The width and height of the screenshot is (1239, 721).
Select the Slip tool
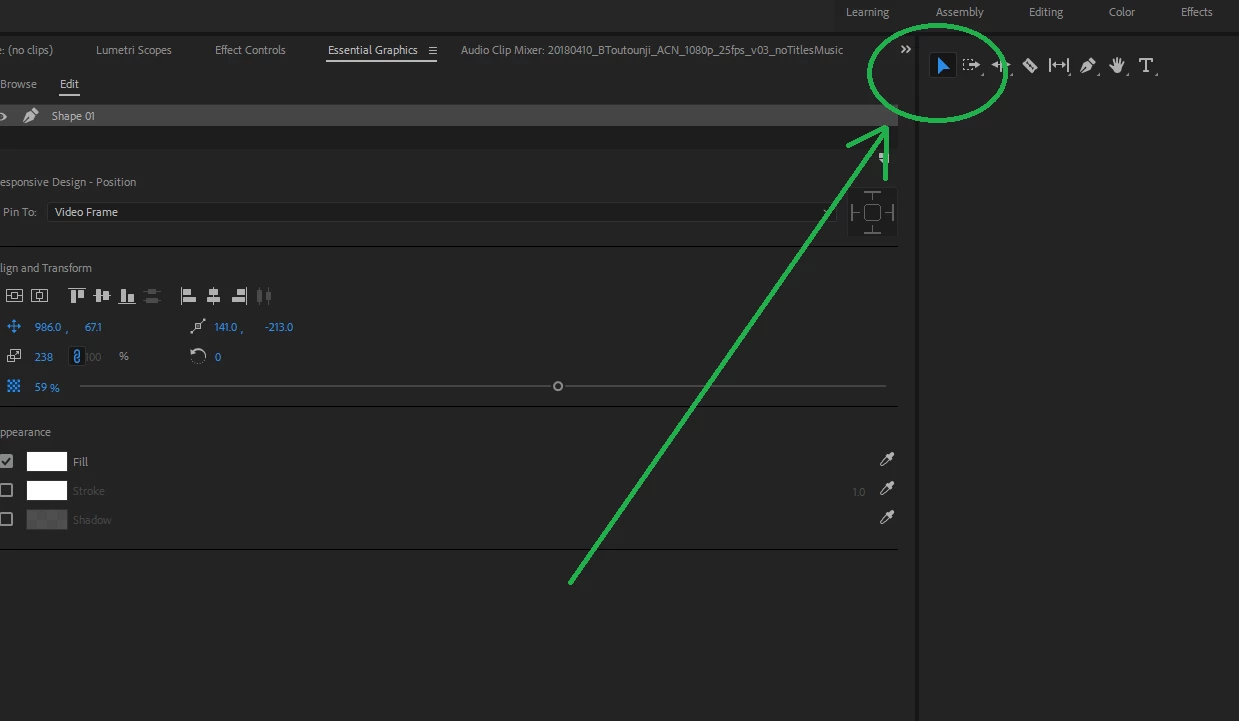pyautogui.click(x=1058, y=66)
